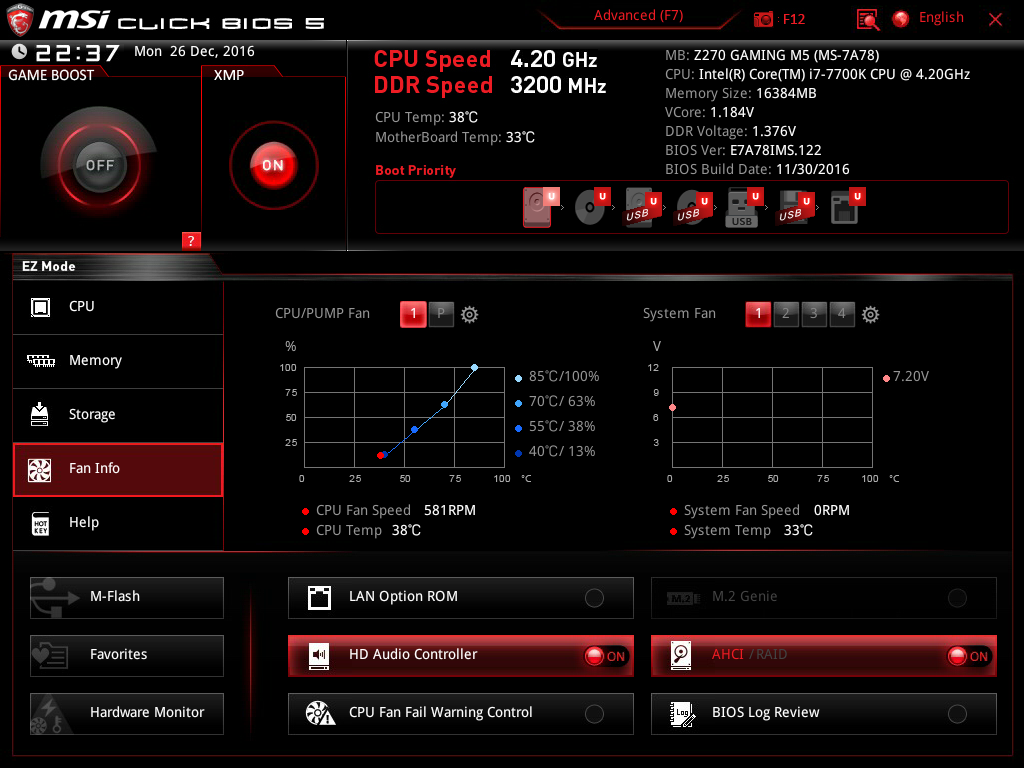Open the Help hotkey section
1024x768 pixels.
[118, 524]
